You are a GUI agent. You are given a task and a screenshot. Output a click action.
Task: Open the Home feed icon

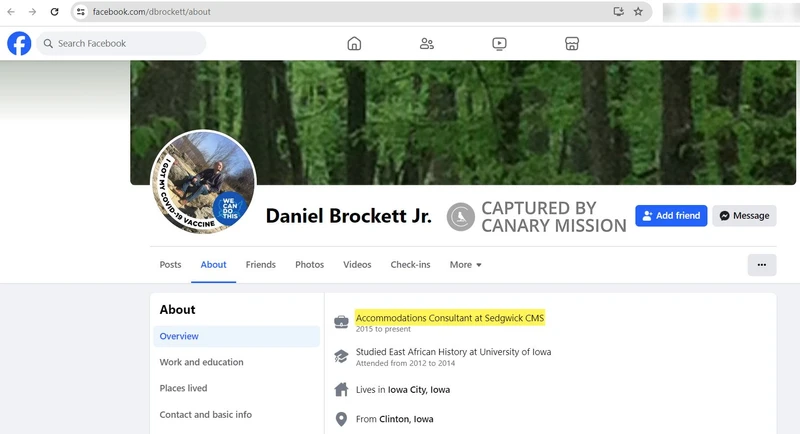point(354,44)
